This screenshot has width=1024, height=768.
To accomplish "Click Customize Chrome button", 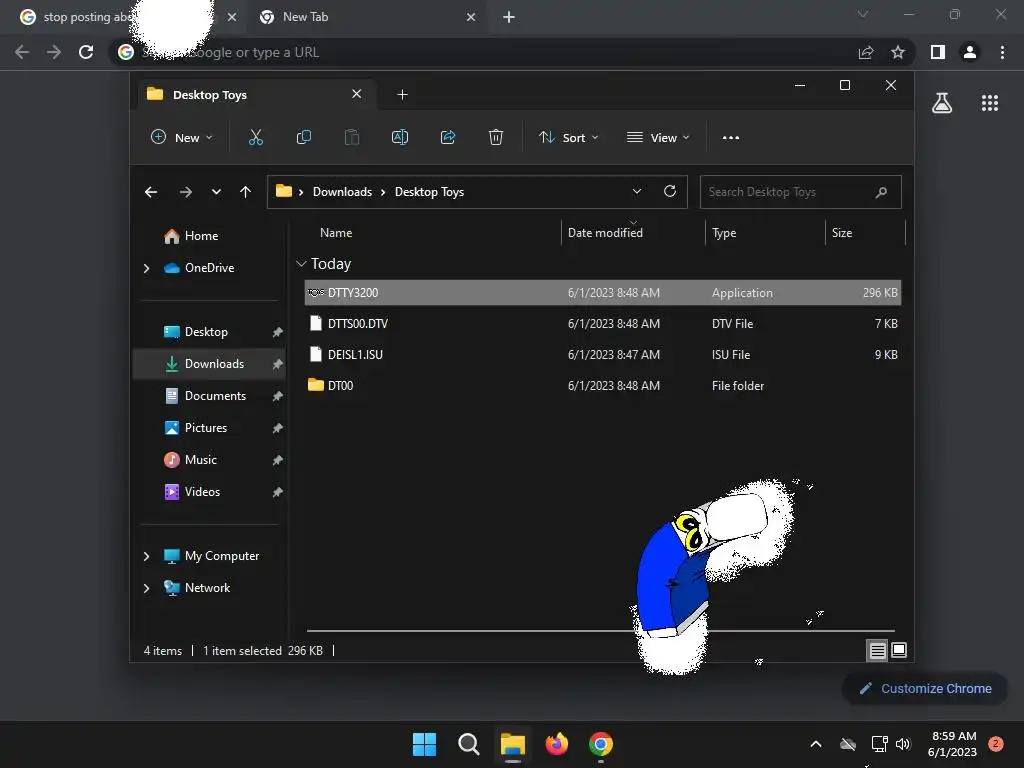I will click(x=925, y=688).
